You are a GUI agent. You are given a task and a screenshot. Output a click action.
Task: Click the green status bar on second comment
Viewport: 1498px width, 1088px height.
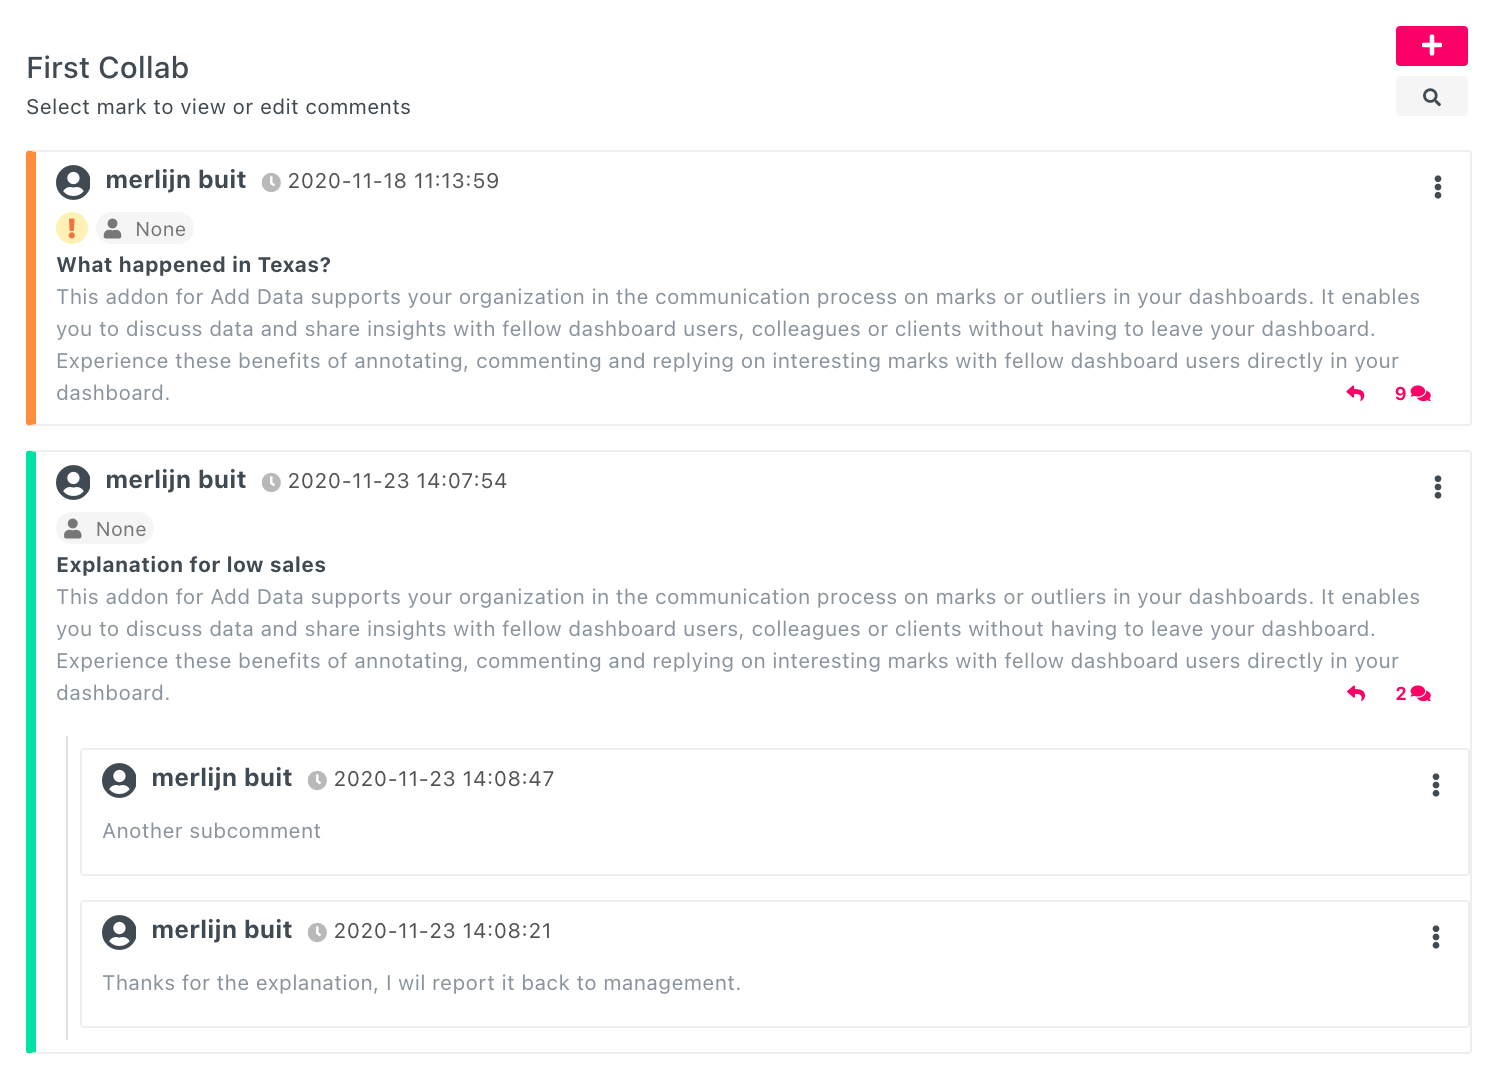[x=31, y=752]
